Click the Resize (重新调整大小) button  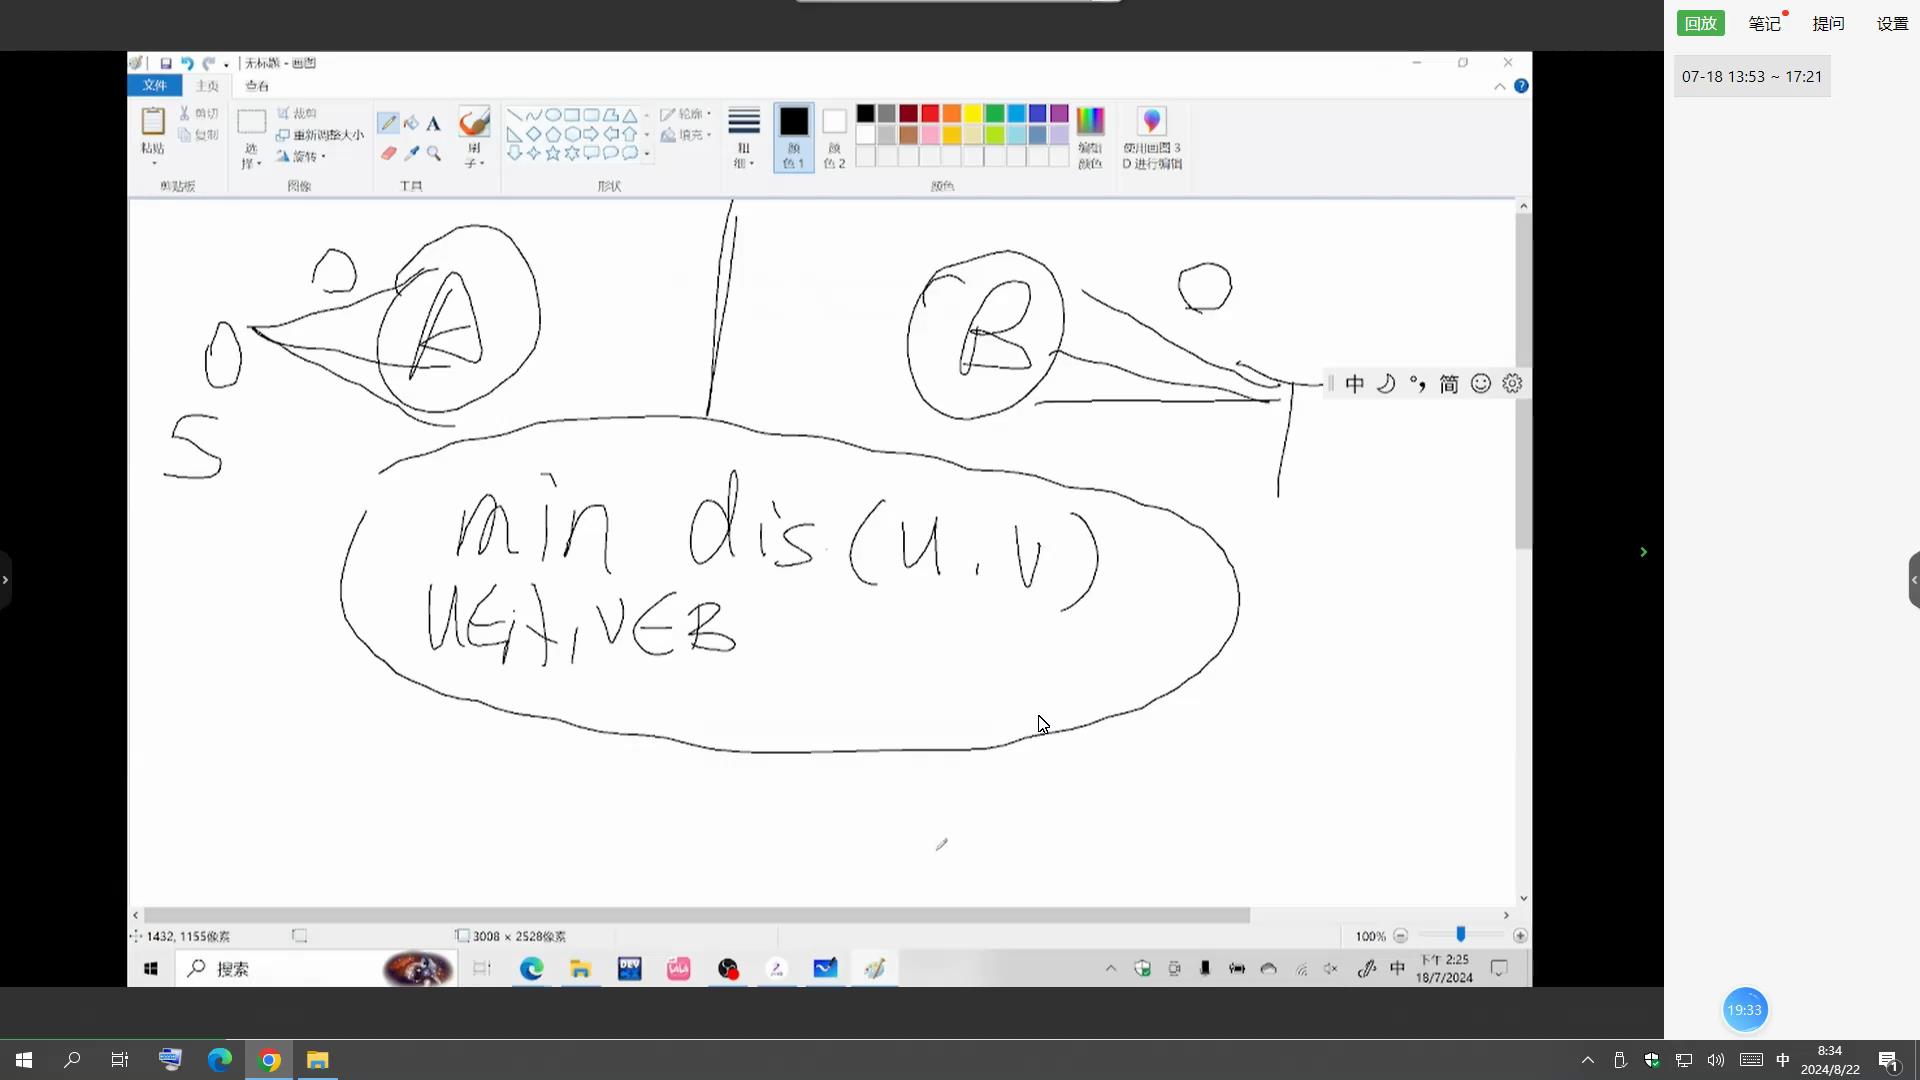click(321, 135)
